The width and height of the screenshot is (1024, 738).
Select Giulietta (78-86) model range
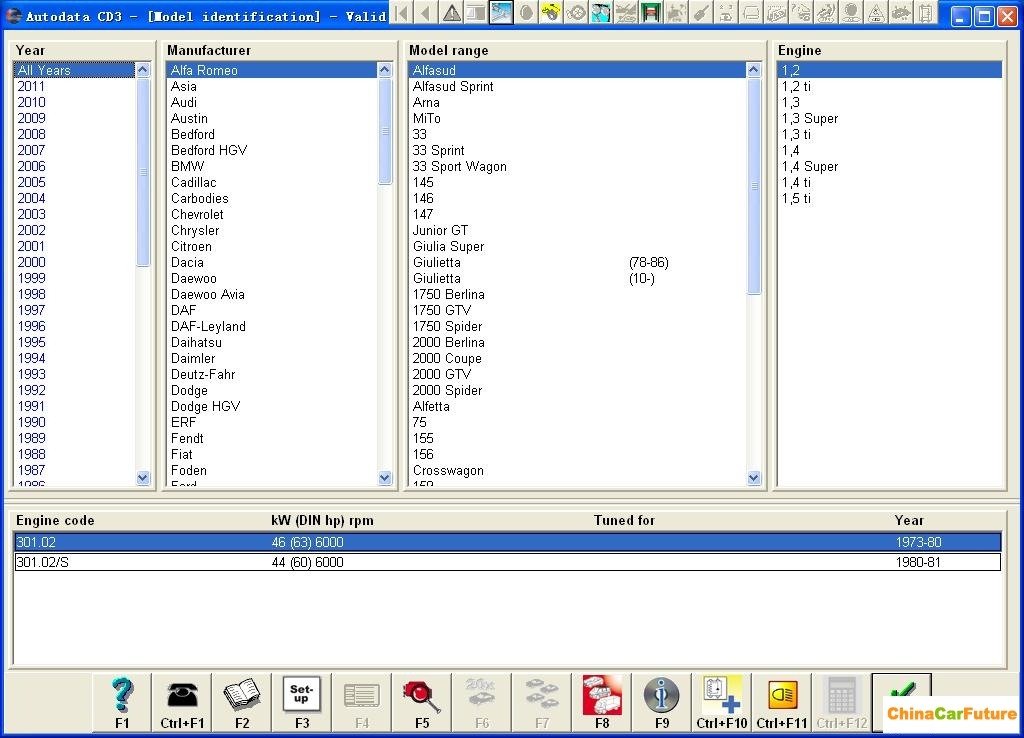click(x=577, y=262)
